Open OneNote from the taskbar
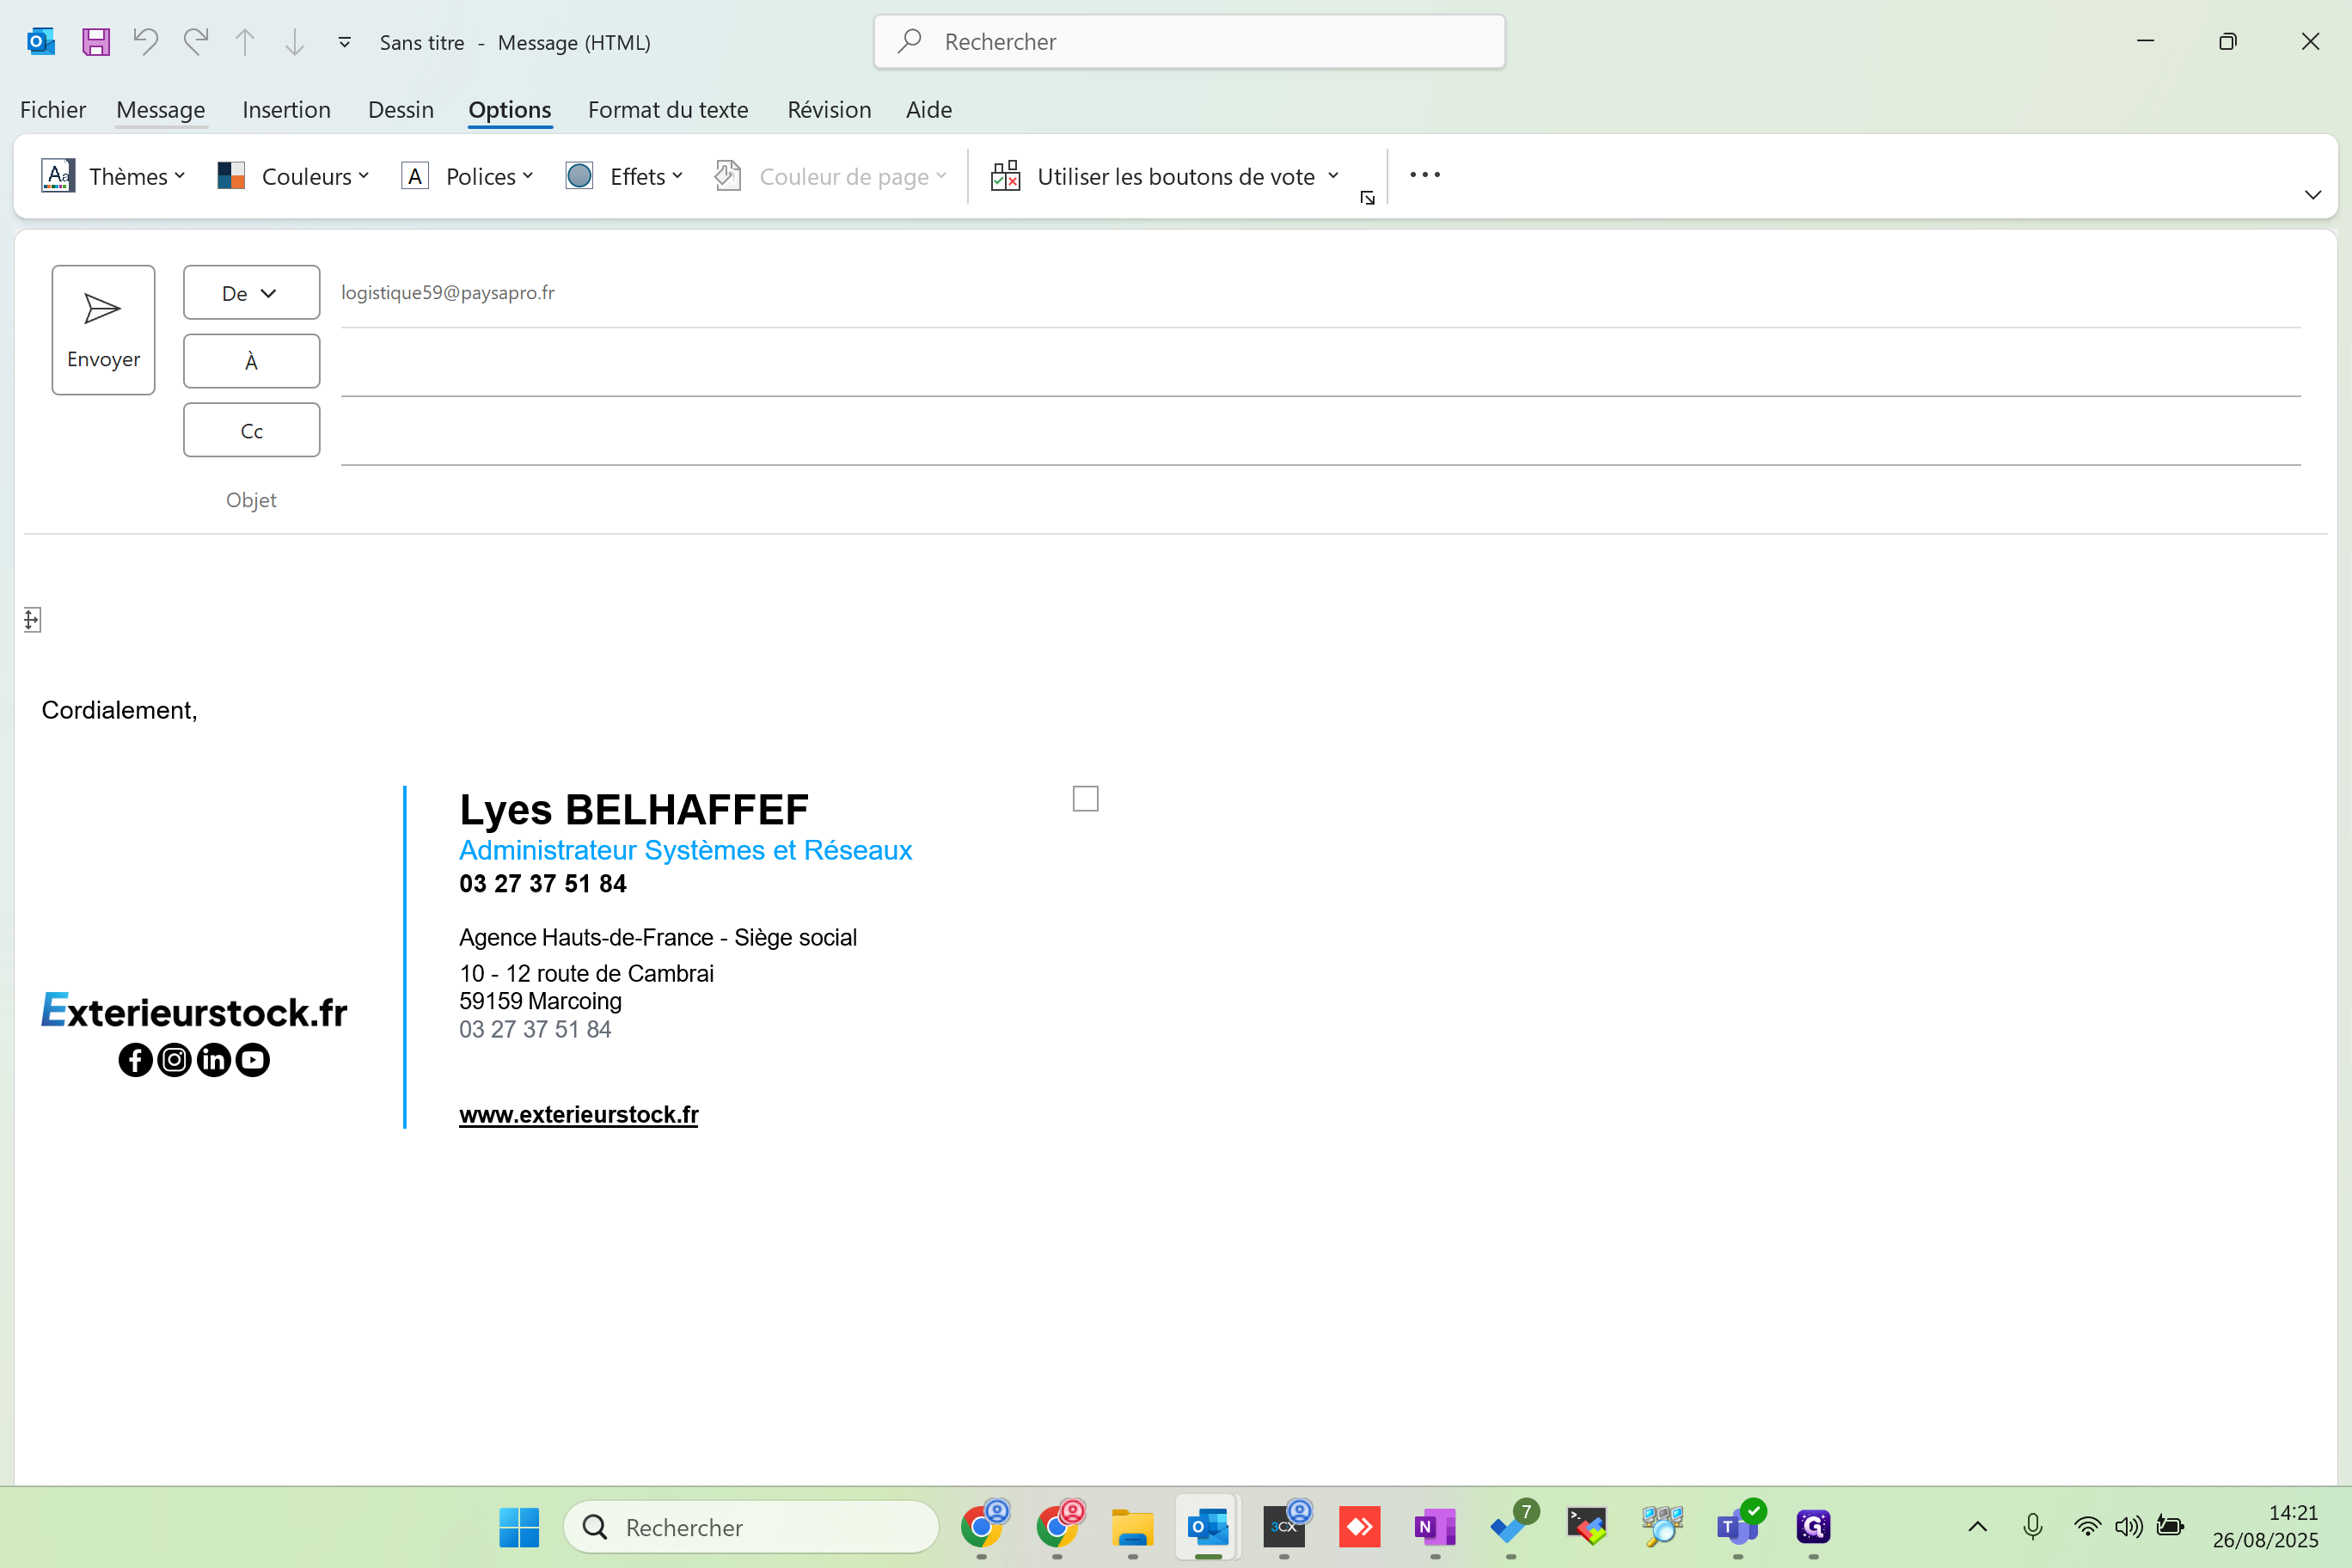Viewport: 2352px width, 1568px height. tap(1435, 1527)
